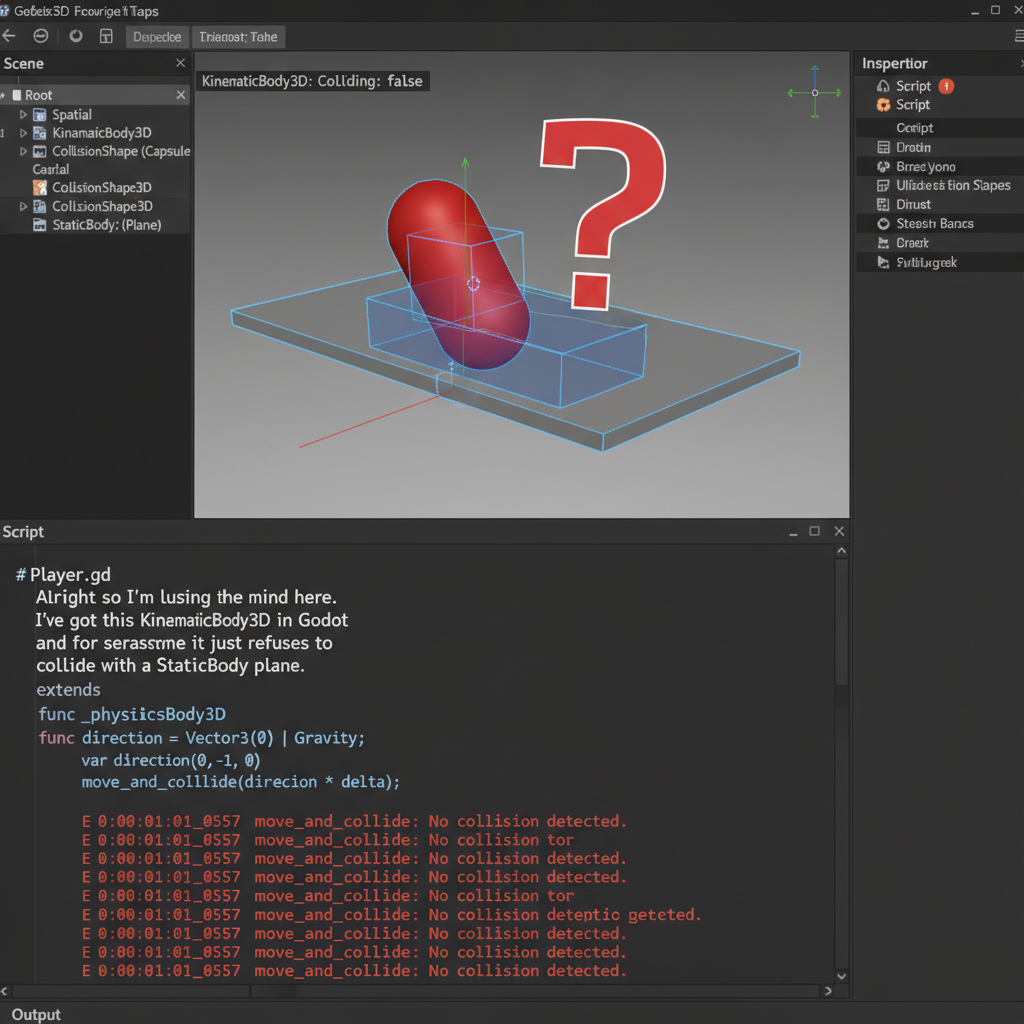Click the func _physiicsBody3D line

132,714
